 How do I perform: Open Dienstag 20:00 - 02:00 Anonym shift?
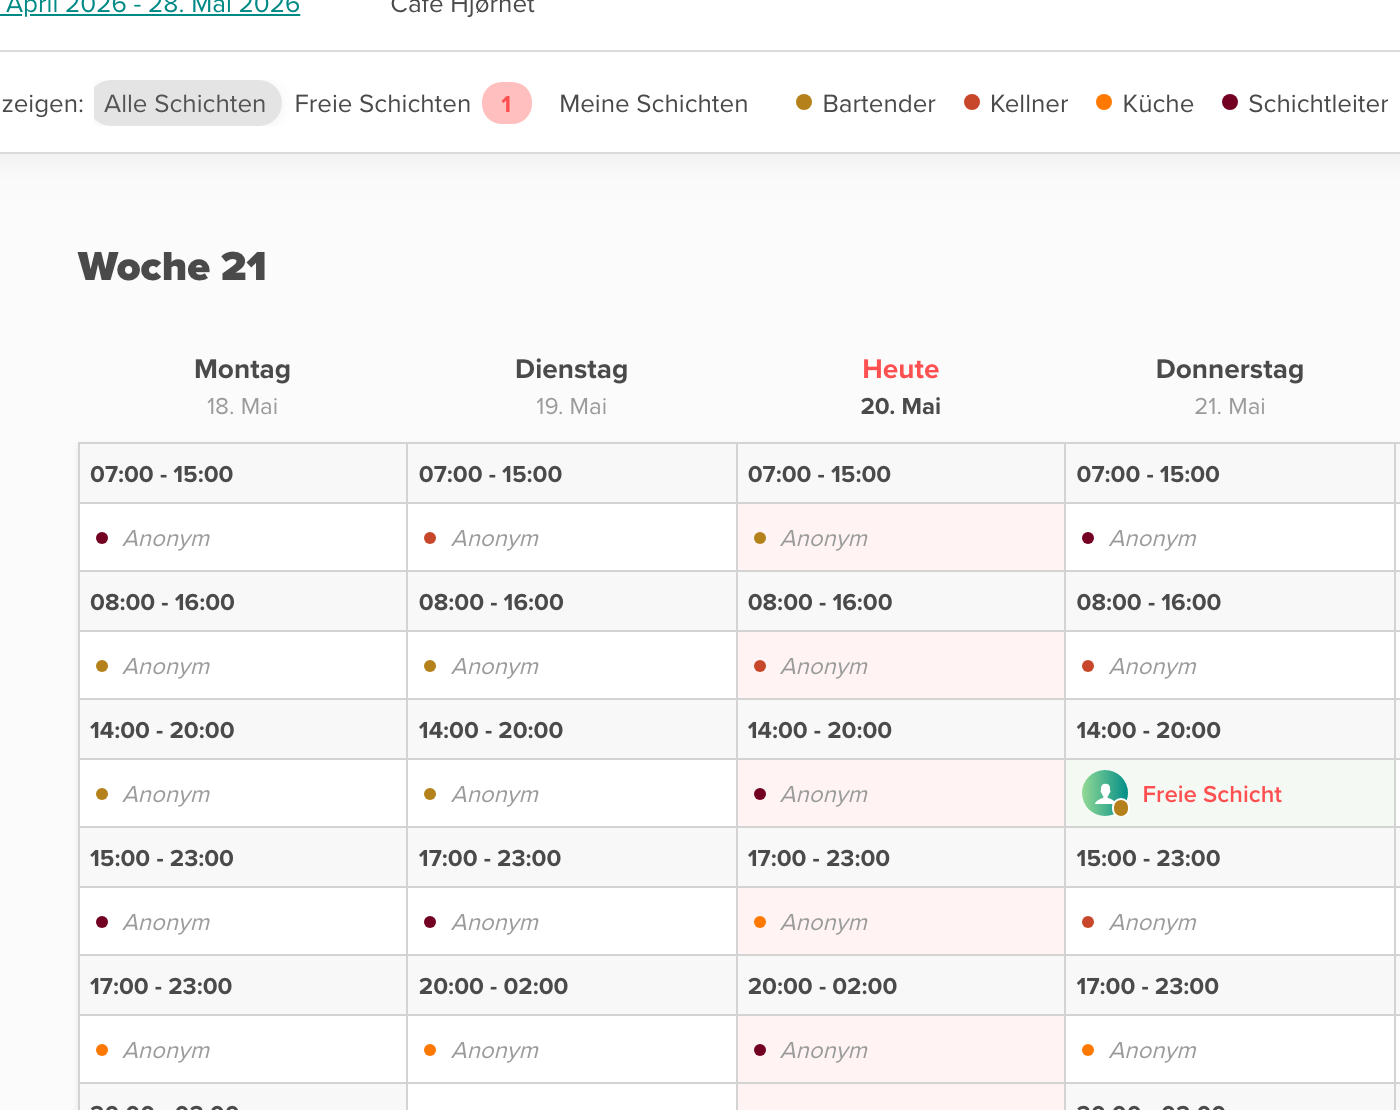pos(572,1050)
